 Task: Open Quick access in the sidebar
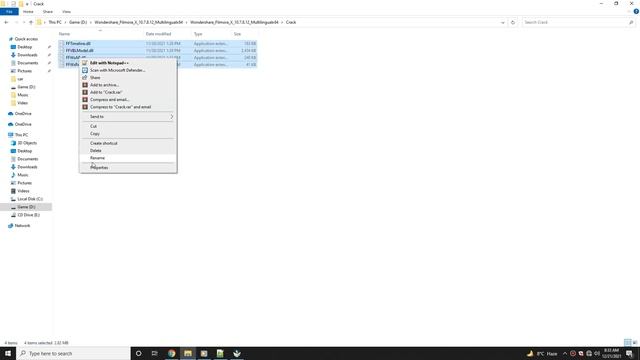26,39
